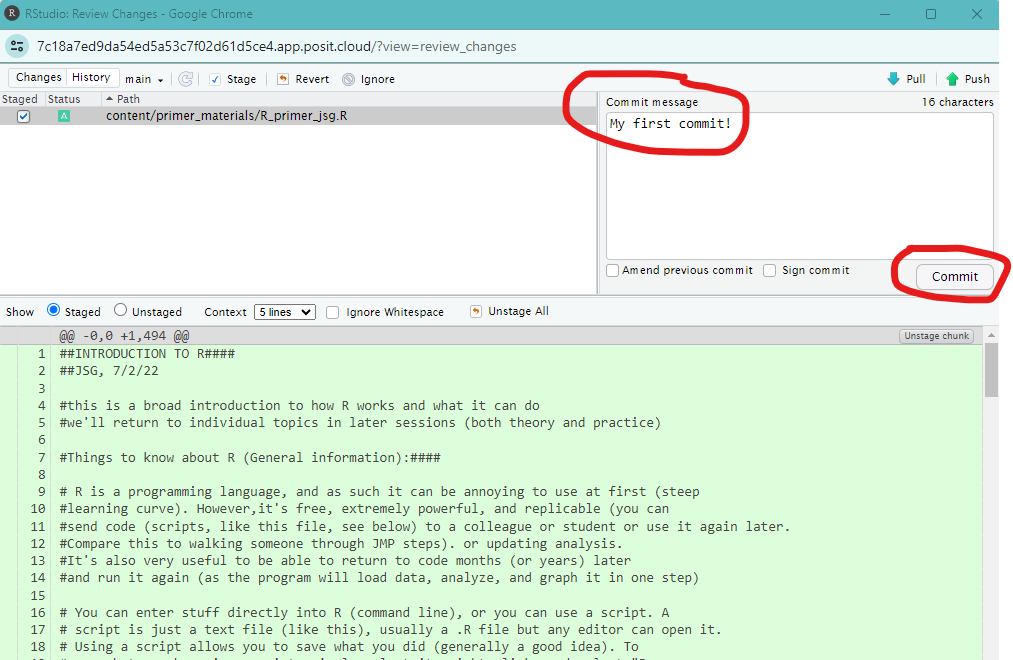The height and width of the screenshot is (660, 1013).
Task: Select the Changes tab
Action: [x=37, y=76]
